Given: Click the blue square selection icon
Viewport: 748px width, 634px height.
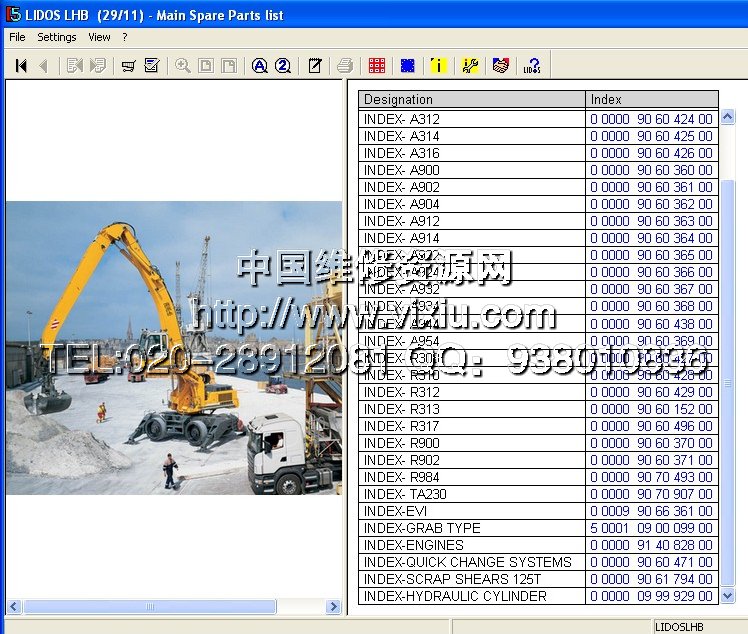Looking at the screenshot, I should (x=408, y=66).
